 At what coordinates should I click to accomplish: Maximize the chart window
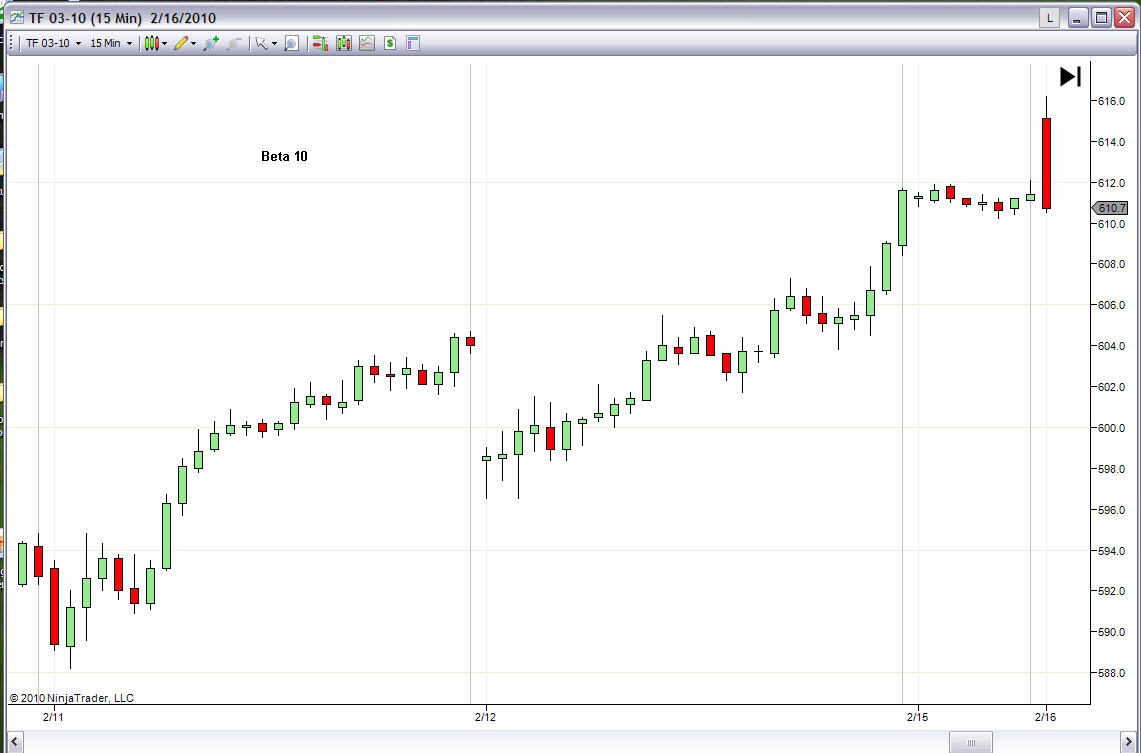[1102, 17]
